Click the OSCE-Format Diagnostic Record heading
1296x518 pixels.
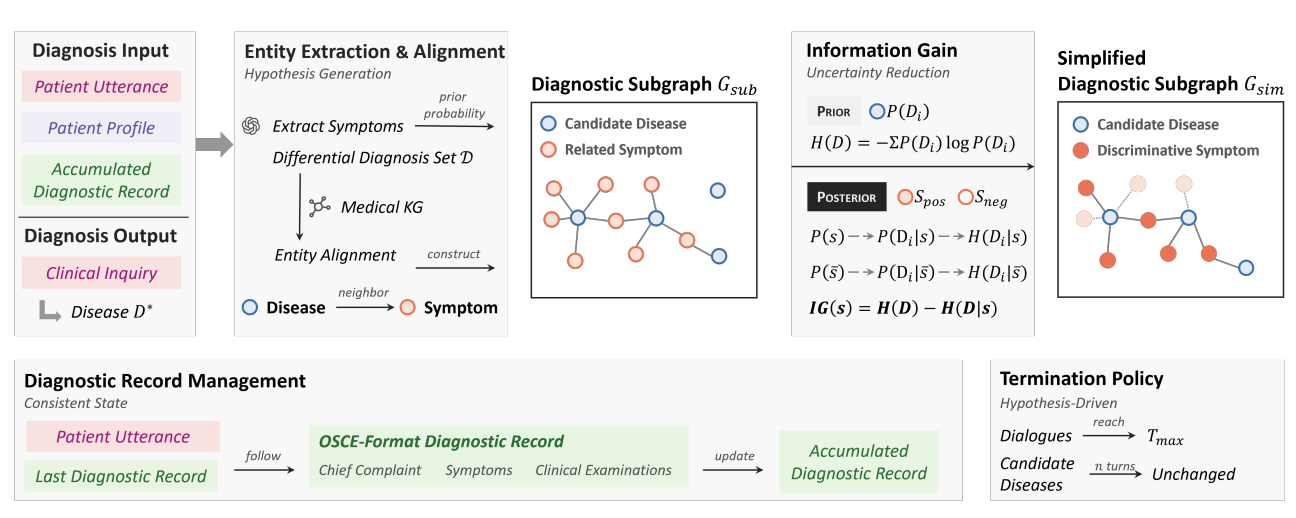(x=441, y=441)
